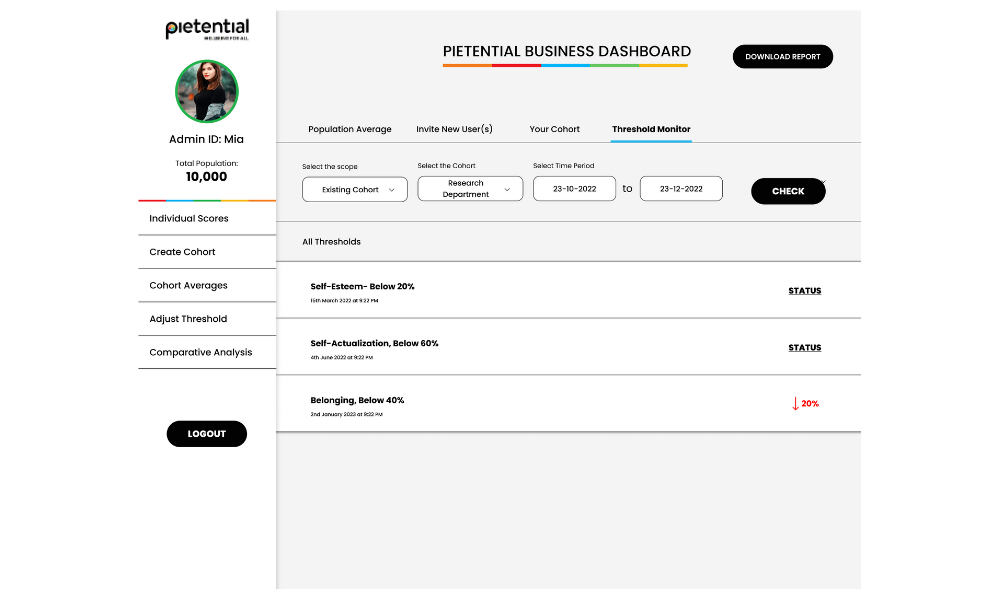Click the Pietential logo
This screenshot has height=600, width=1000.
pyautogui.click(x=207, y=29)
